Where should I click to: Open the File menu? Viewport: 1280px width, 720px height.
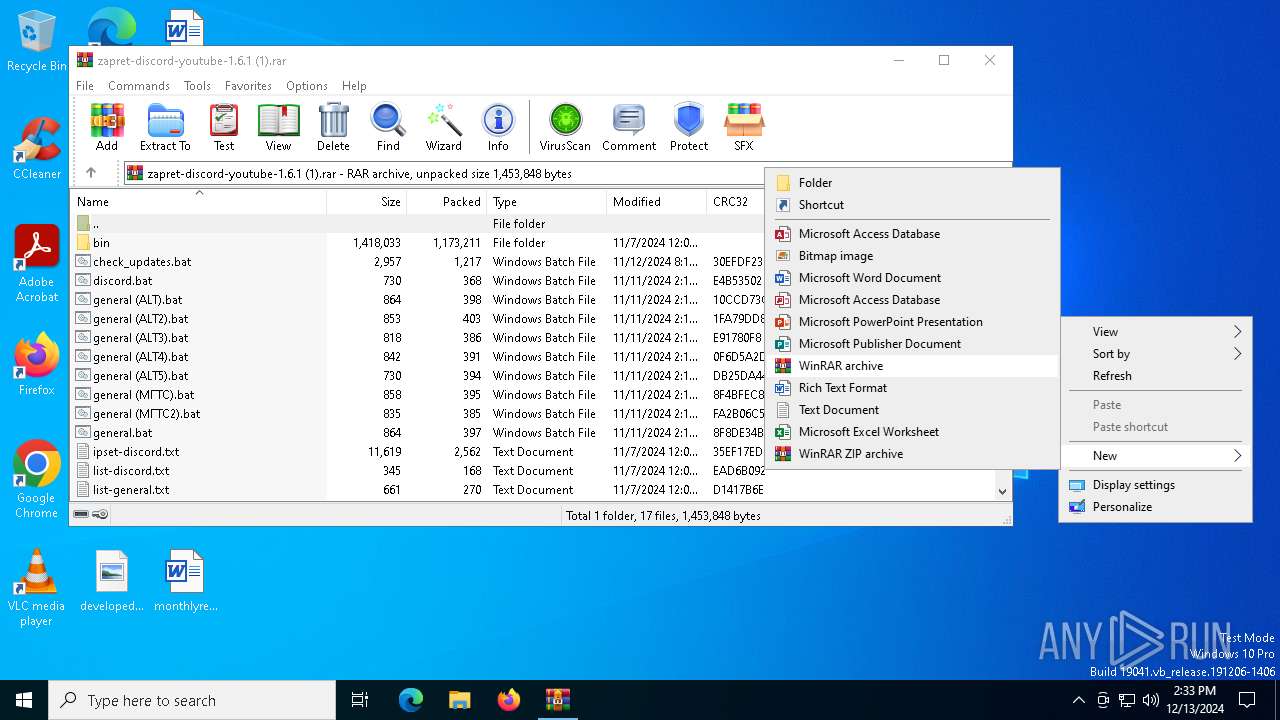[85, 86]
